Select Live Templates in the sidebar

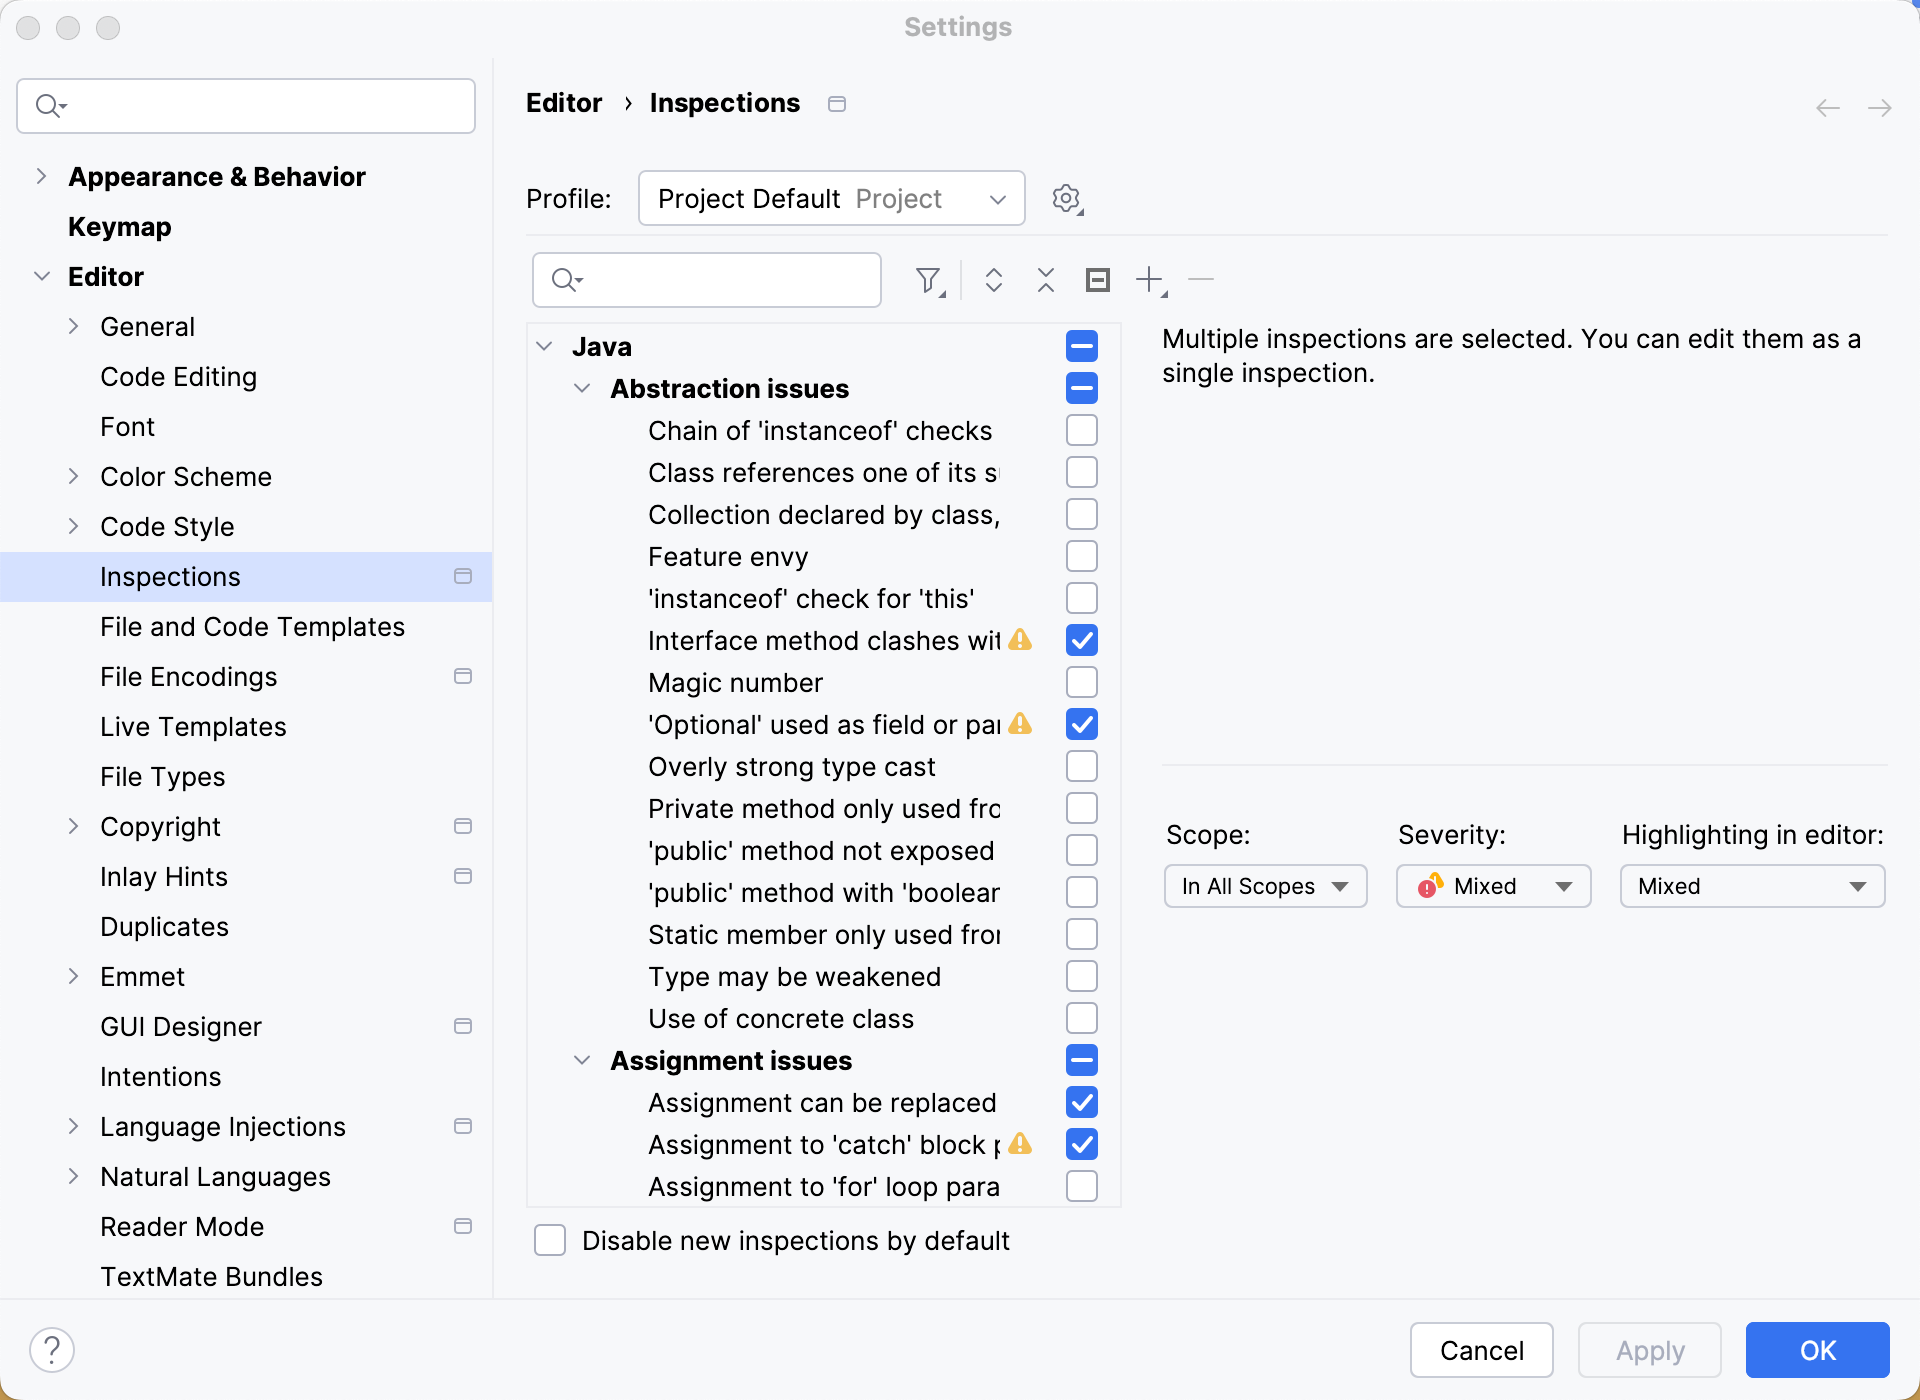click(192, 727)
